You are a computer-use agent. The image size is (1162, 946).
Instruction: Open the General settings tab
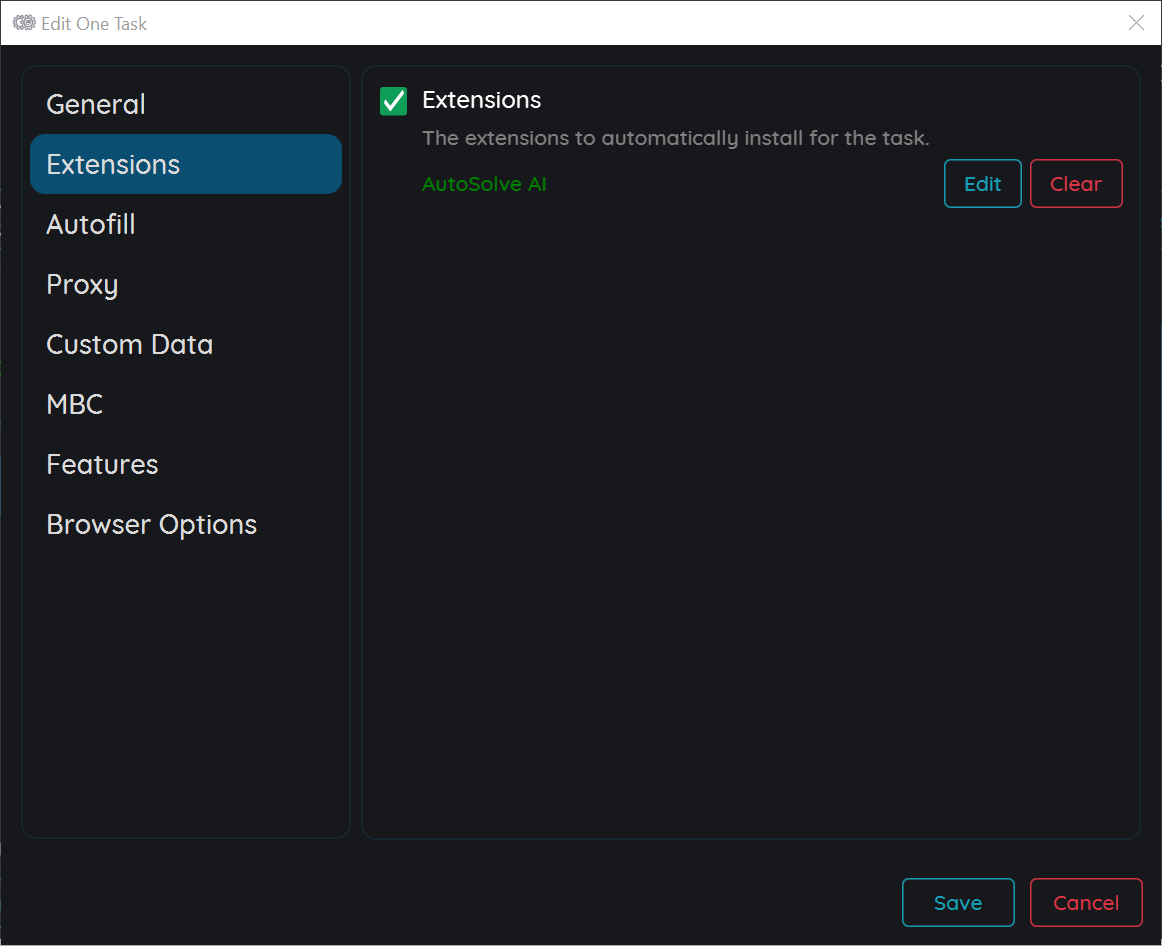tap(96, 104)
